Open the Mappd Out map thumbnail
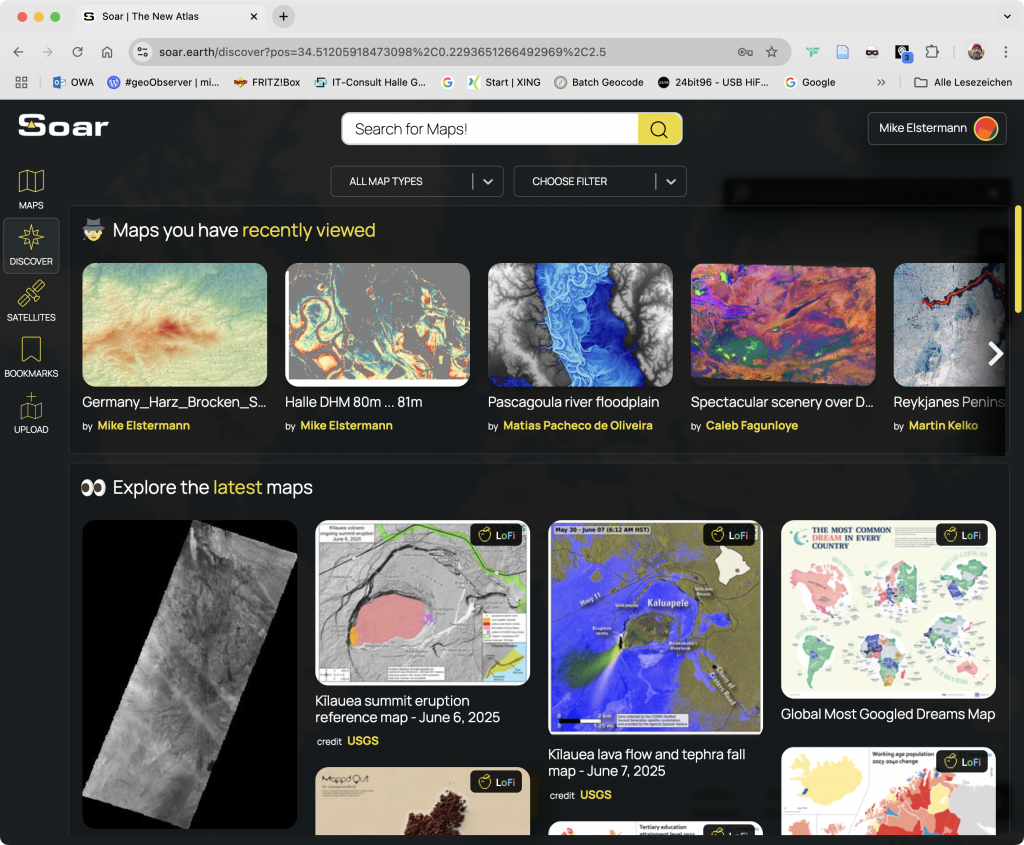The width and height of the screenshot is (1024, 845). tap(423, 801)
